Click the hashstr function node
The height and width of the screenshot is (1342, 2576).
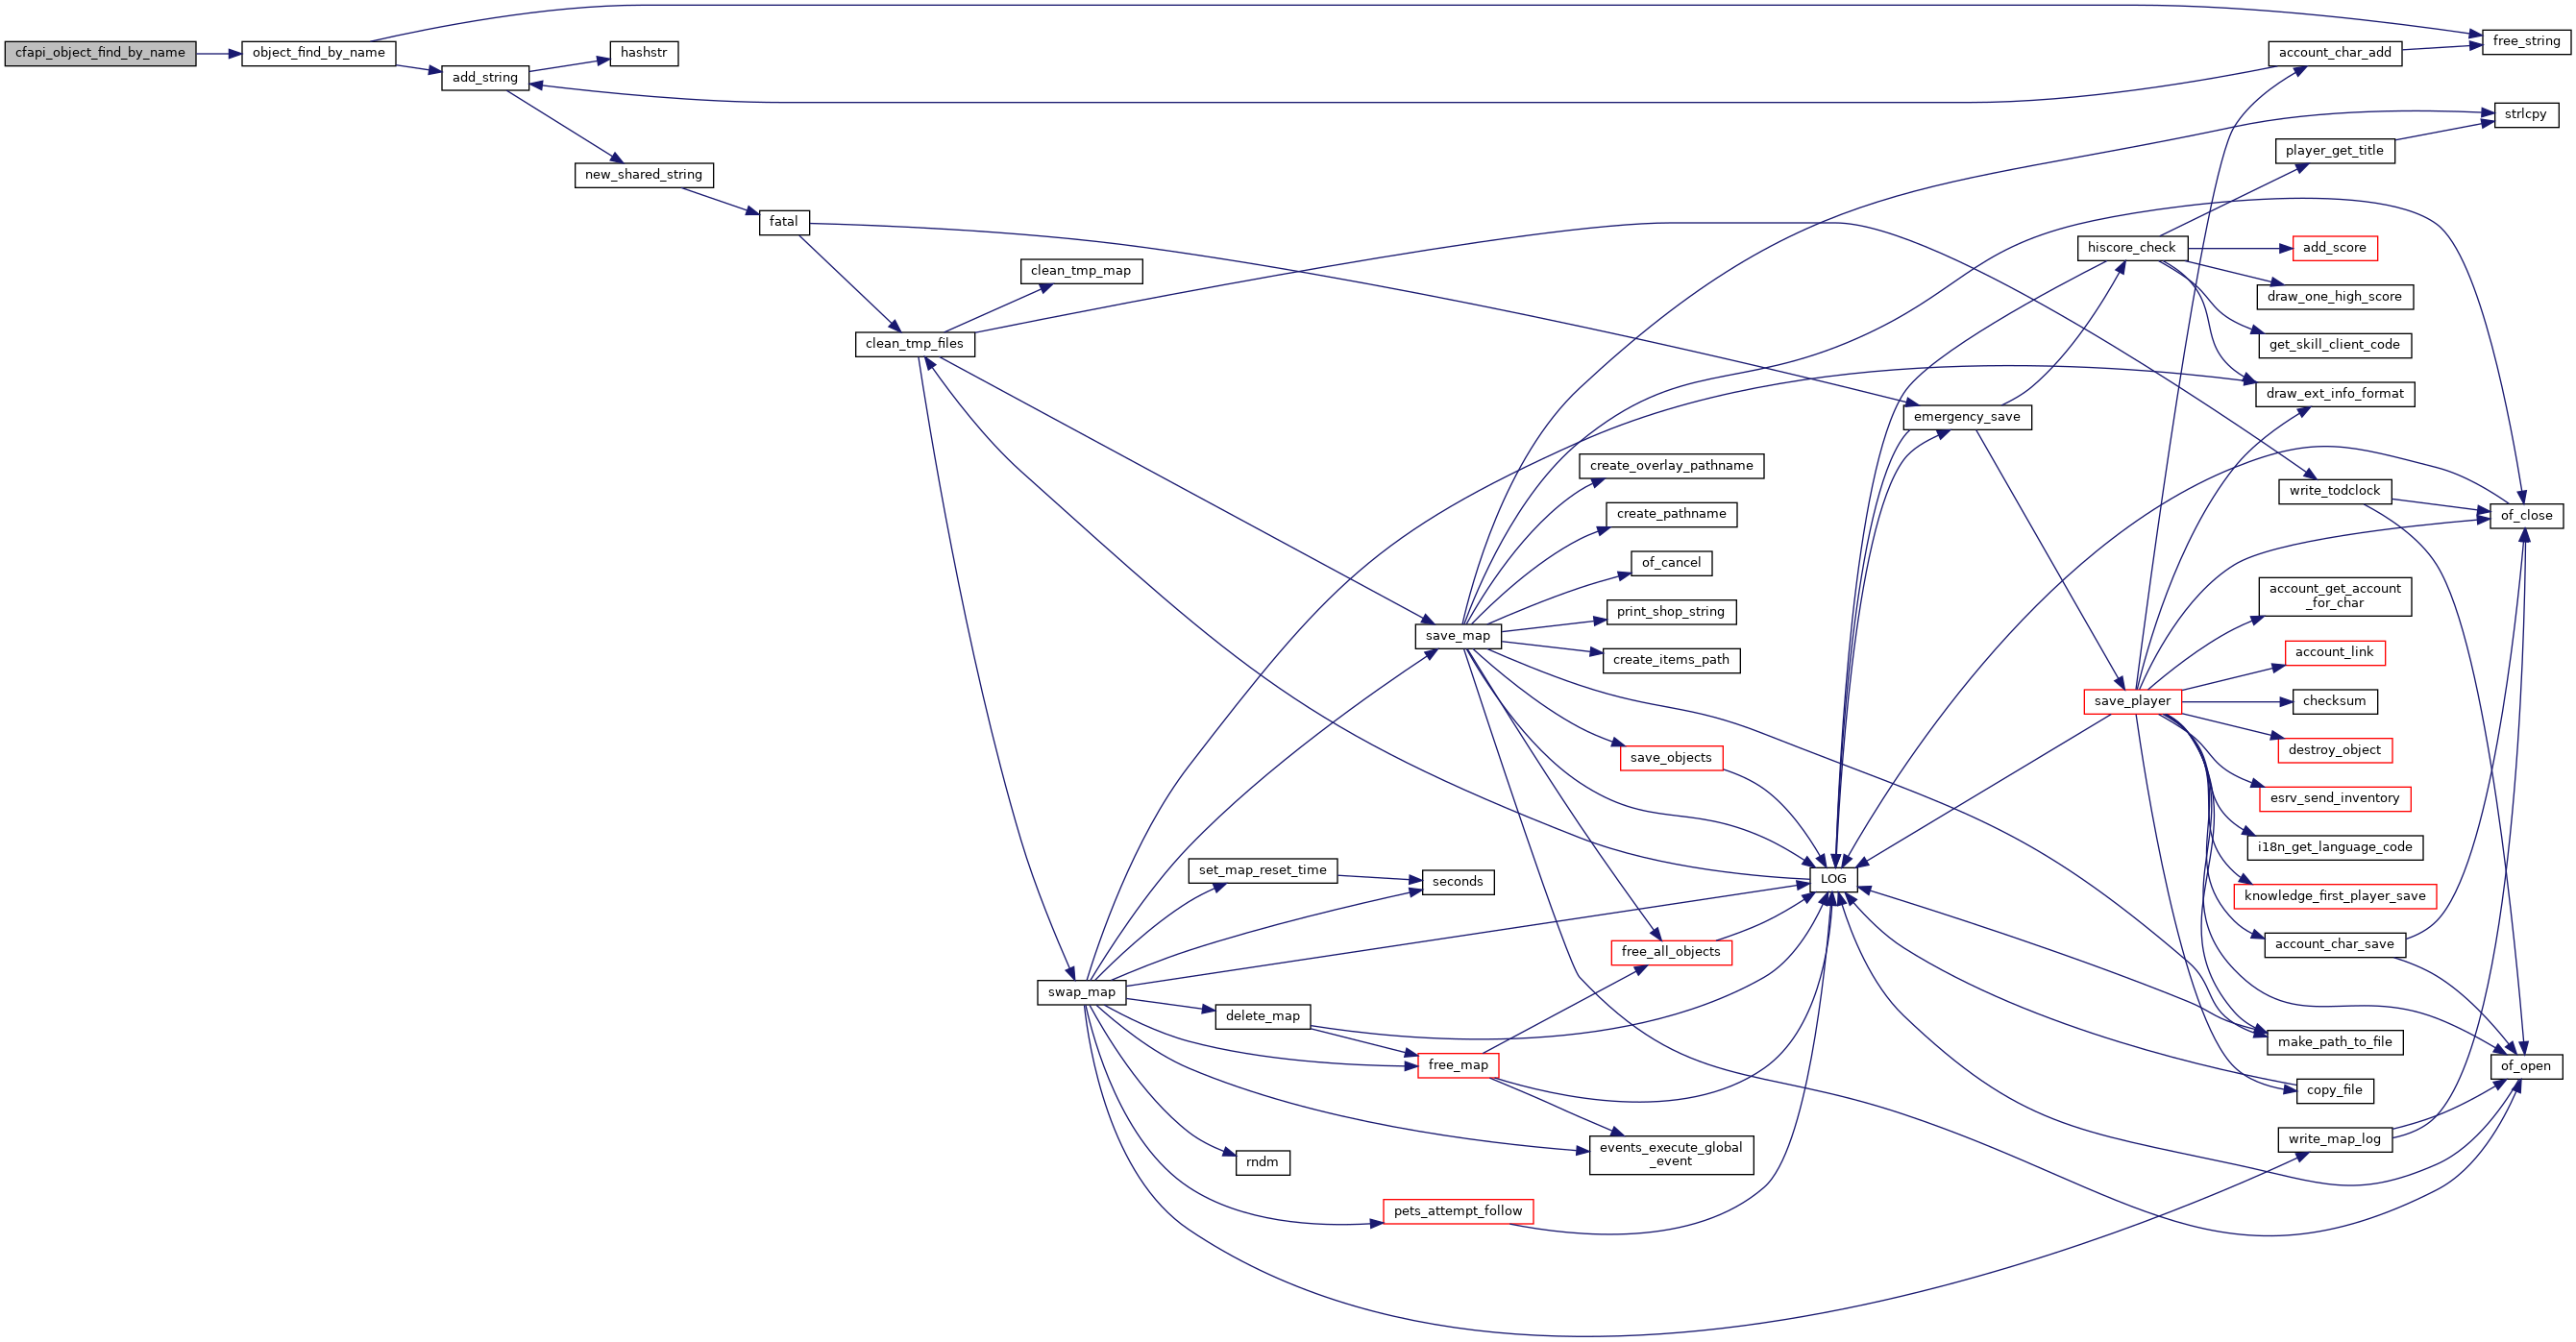[644, 54]
